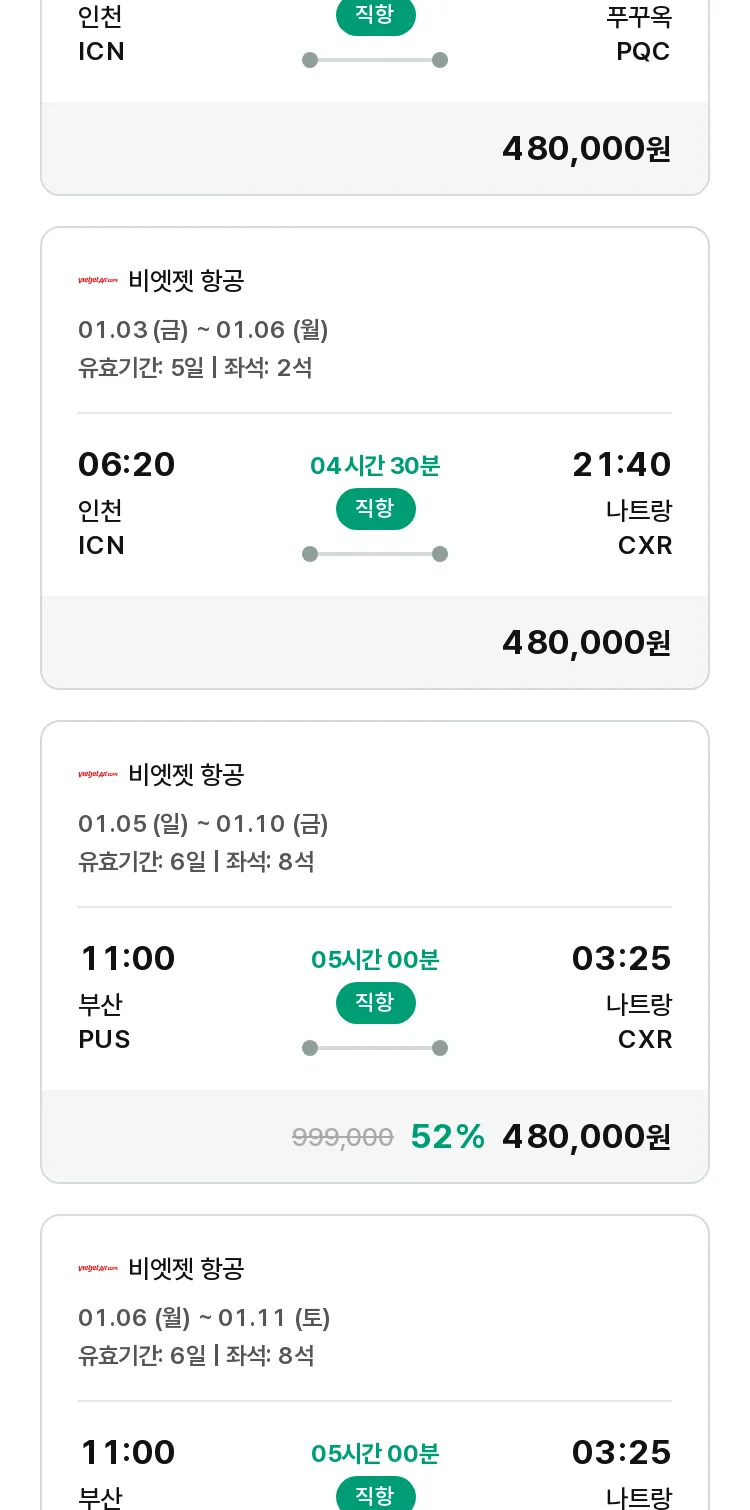Click VietJet logo on 01.06 flight card

98,1269
